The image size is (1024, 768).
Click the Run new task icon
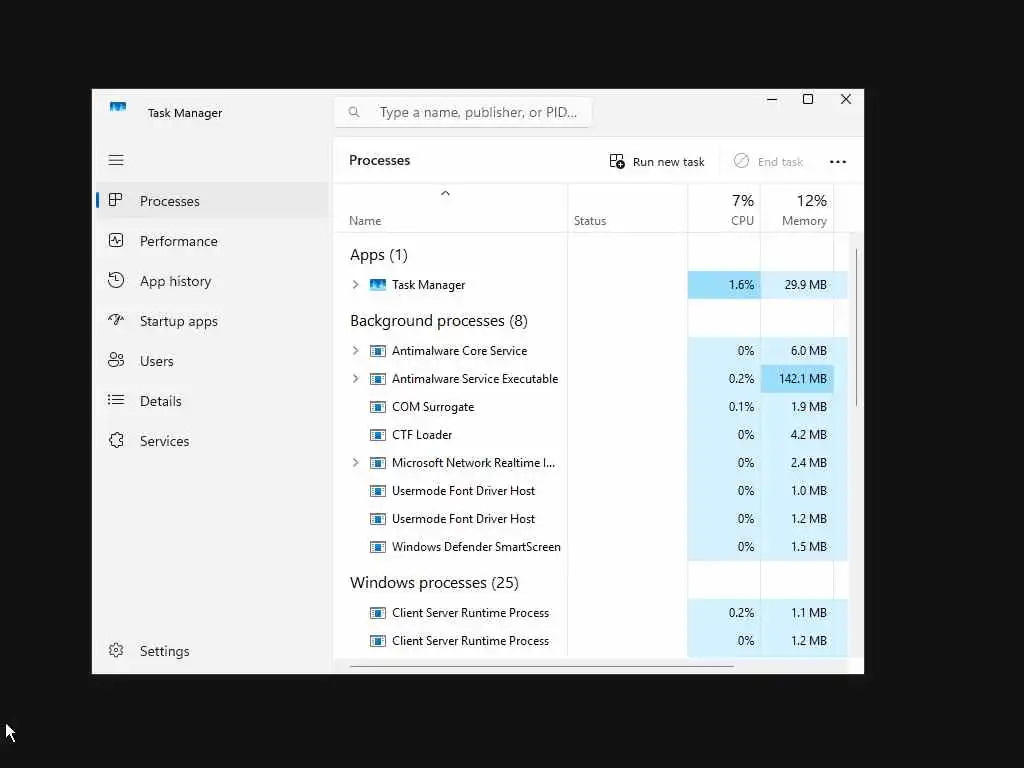[x=617, y=161]
